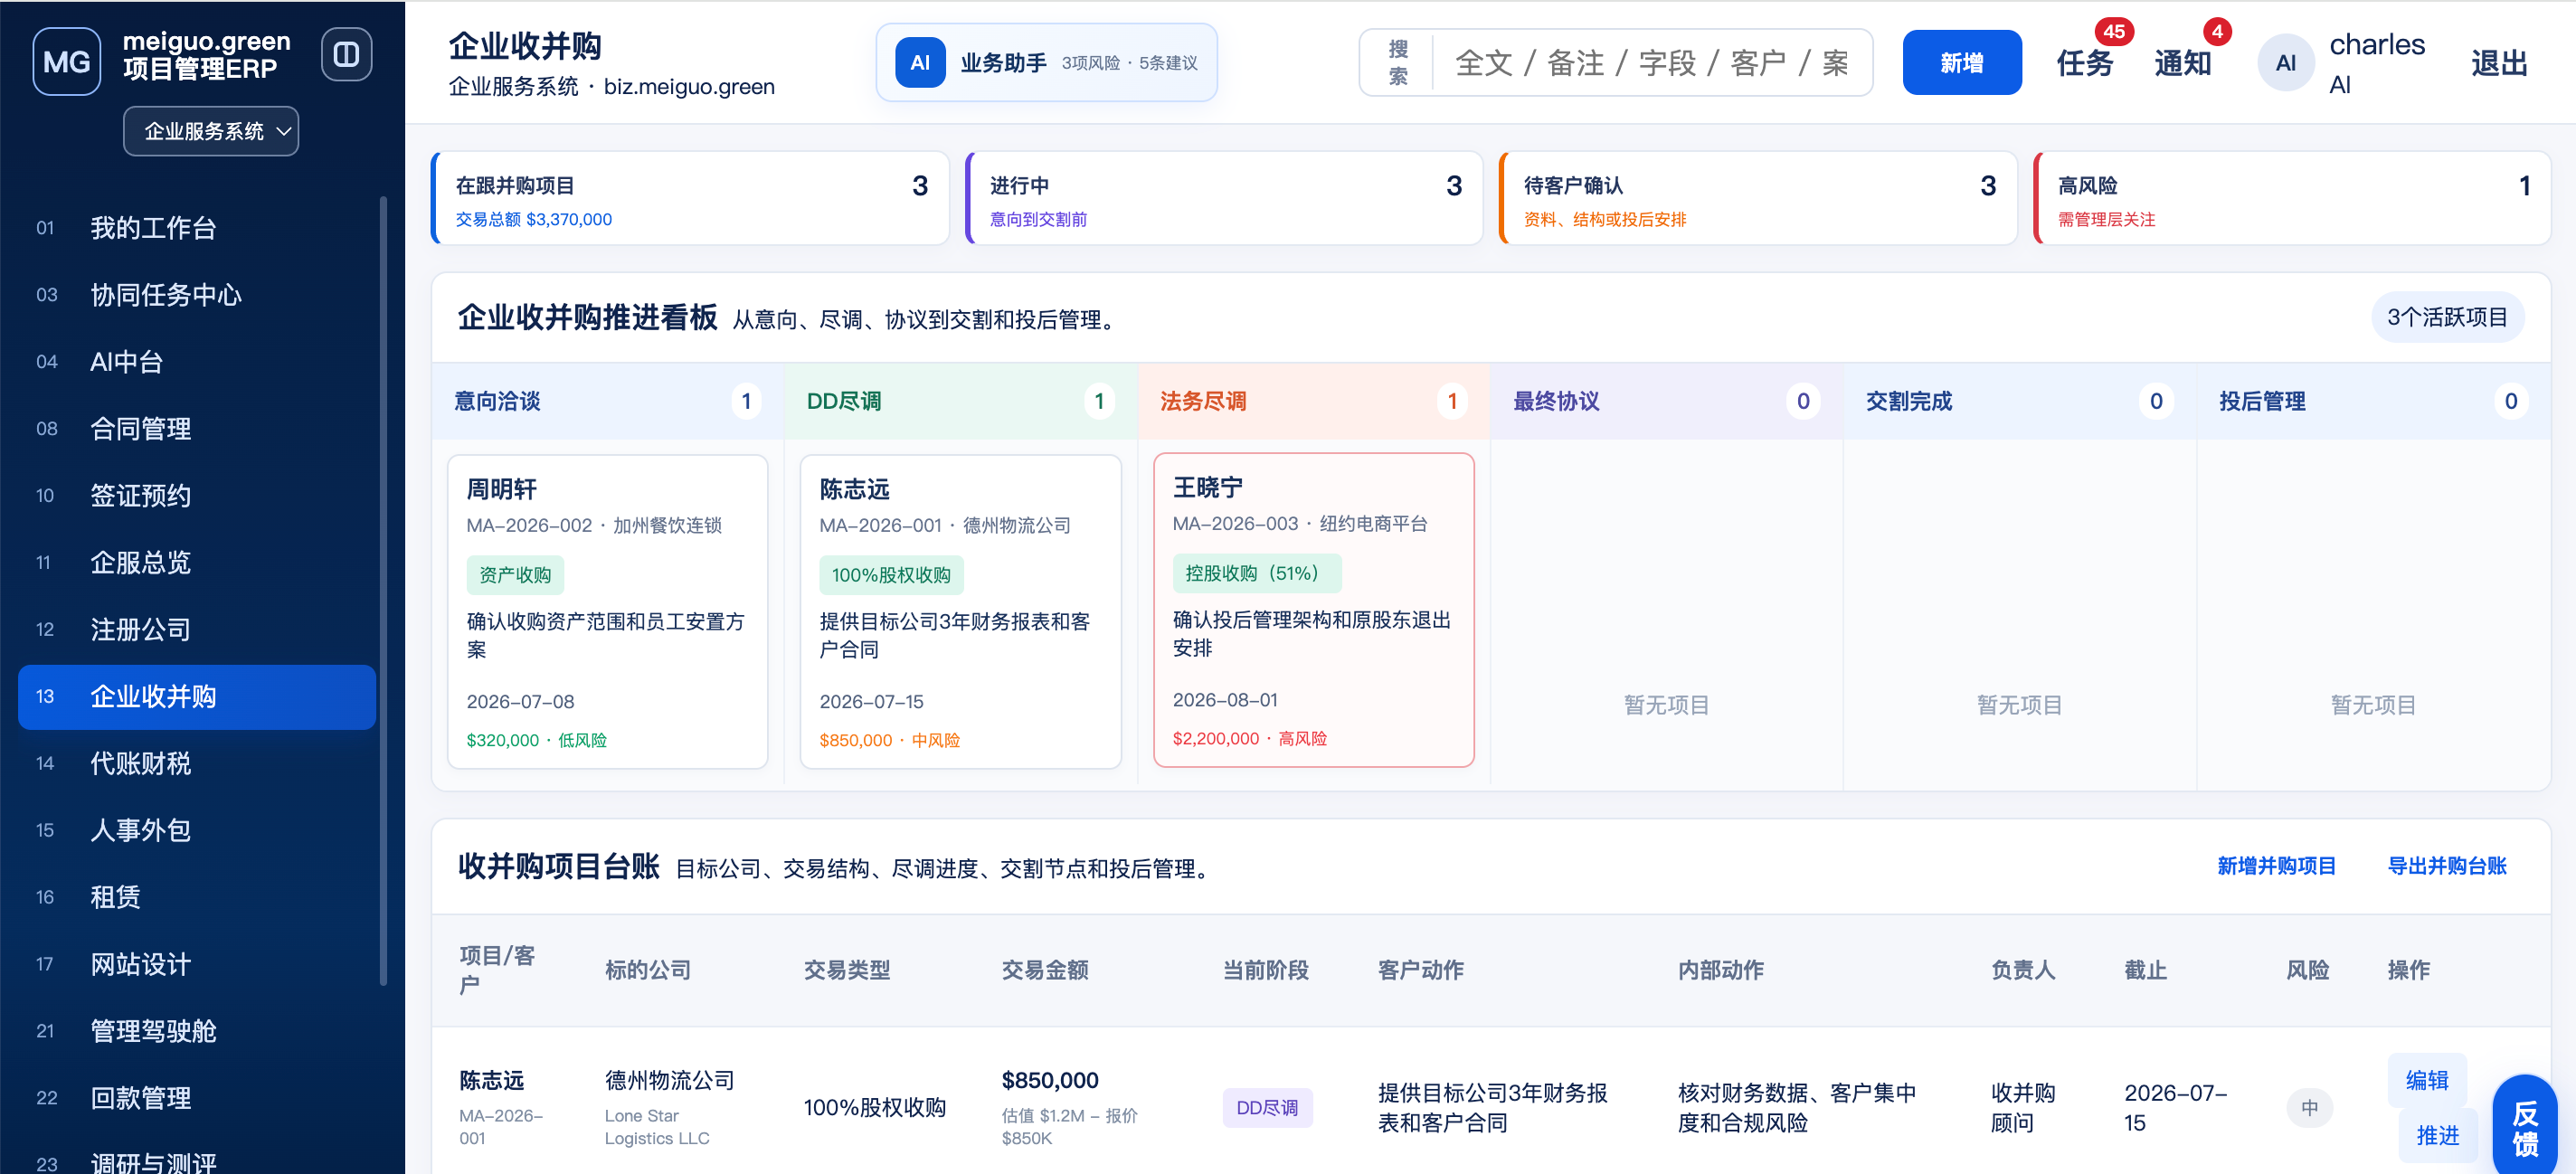This screenshot has width=2576, height=1174.
Task: Open 任务 with 45 badge
Action: (x=2085, y=63)
